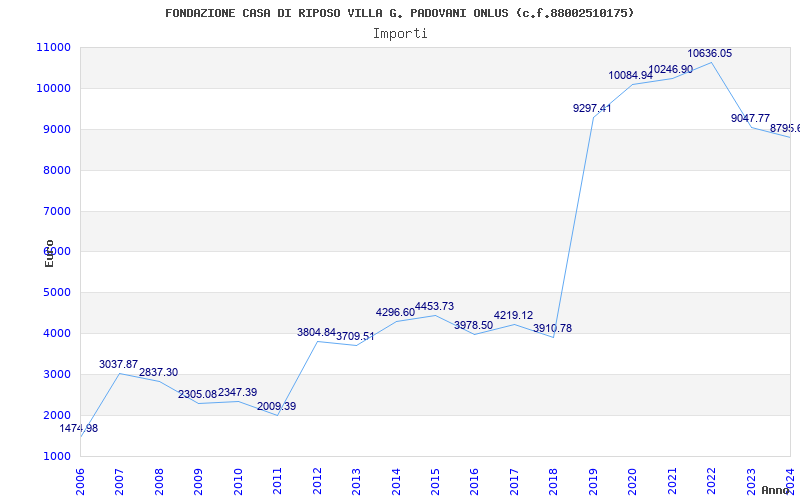Screen dimensions: 800x500
Task: Click data label 4453.73
Action: (x=434, y=307)
